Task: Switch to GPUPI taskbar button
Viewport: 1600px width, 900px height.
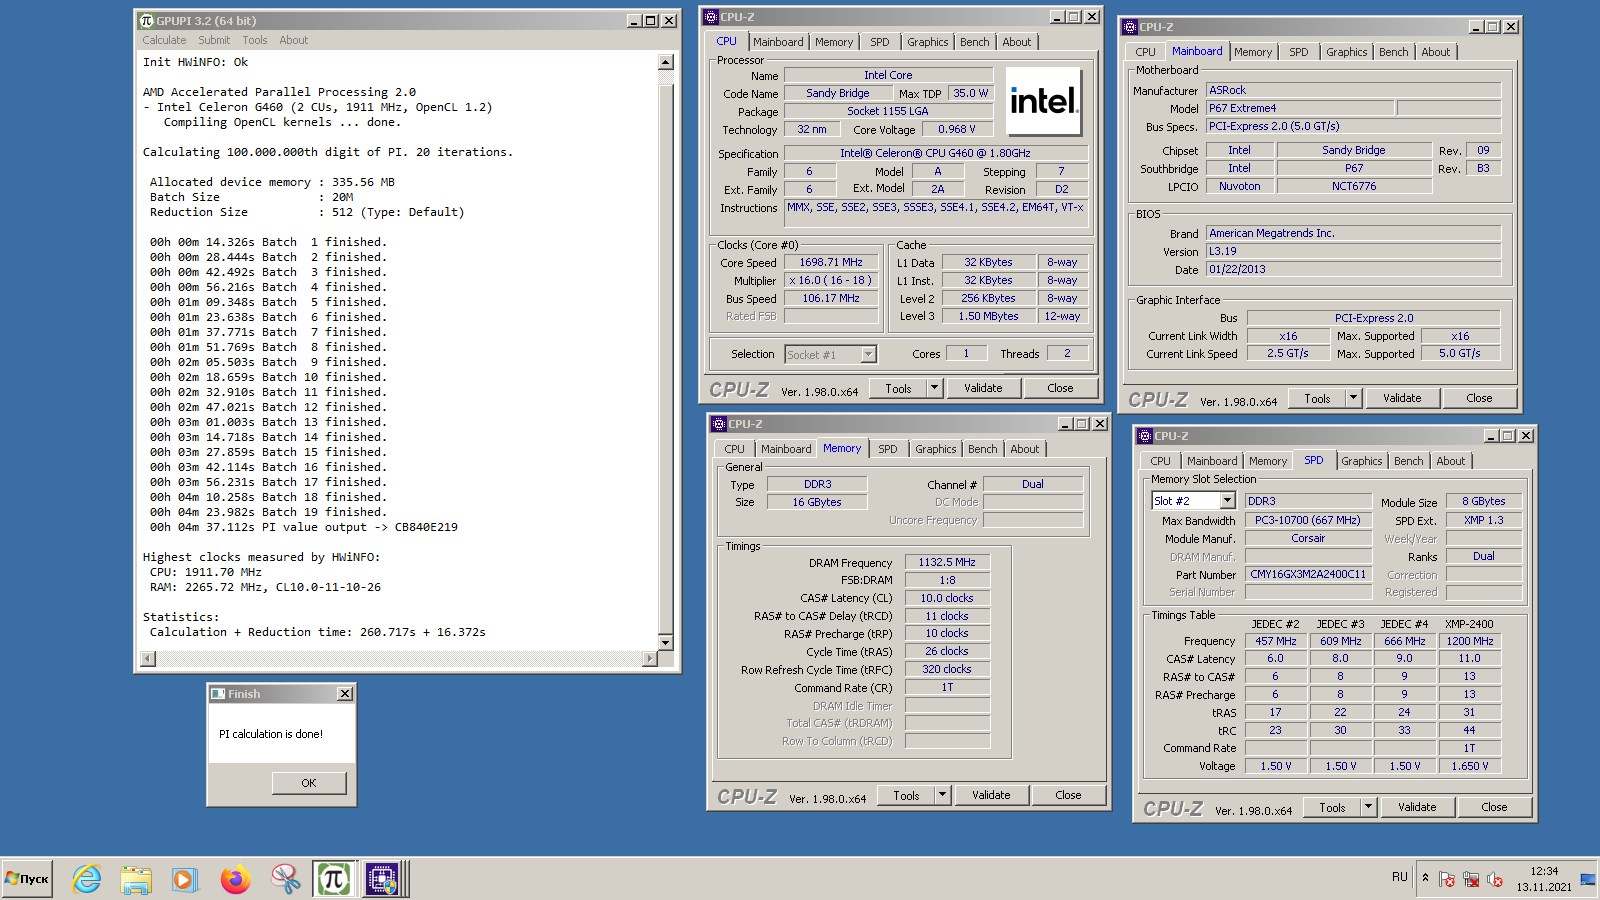Action: point(333,879)
